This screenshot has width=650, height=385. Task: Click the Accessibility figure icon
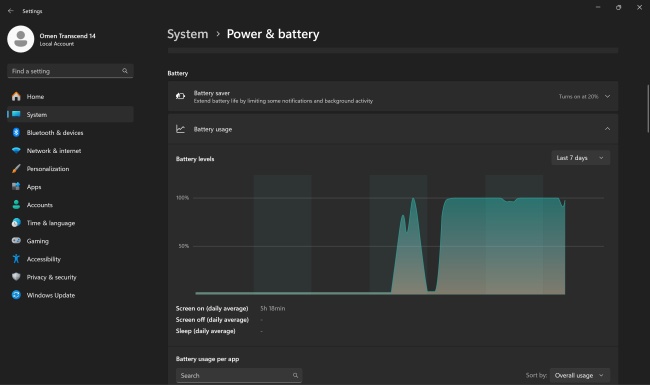point(16,259)
